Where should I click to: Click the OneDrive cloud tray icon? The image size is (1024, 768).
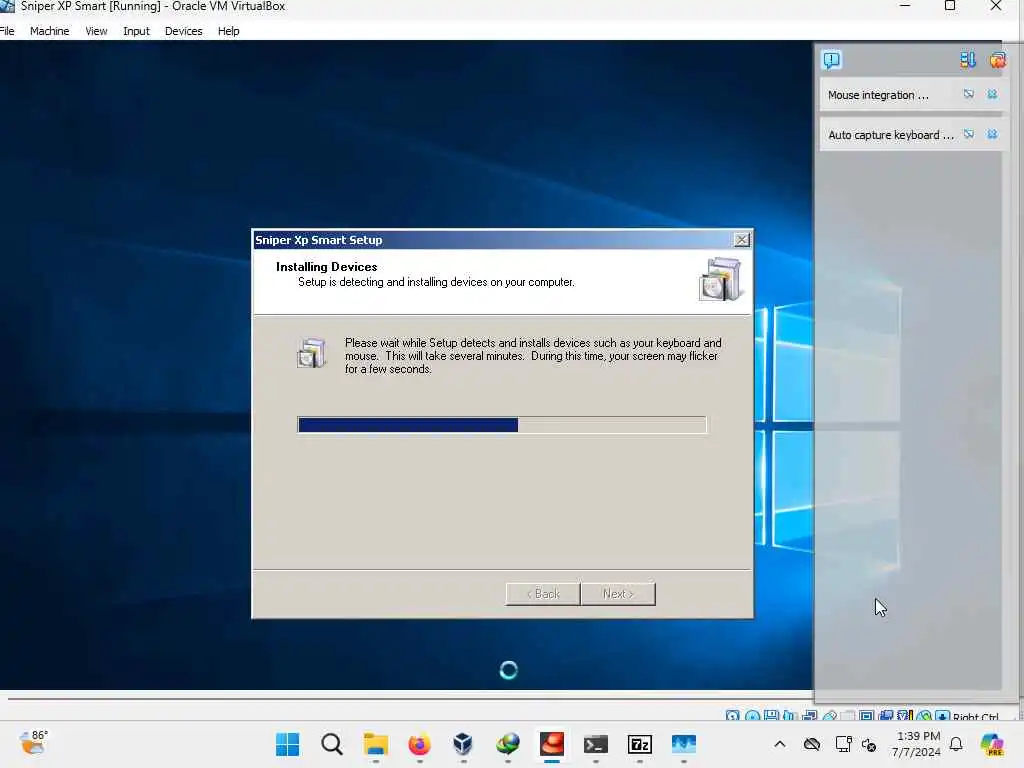coord(812,744)
